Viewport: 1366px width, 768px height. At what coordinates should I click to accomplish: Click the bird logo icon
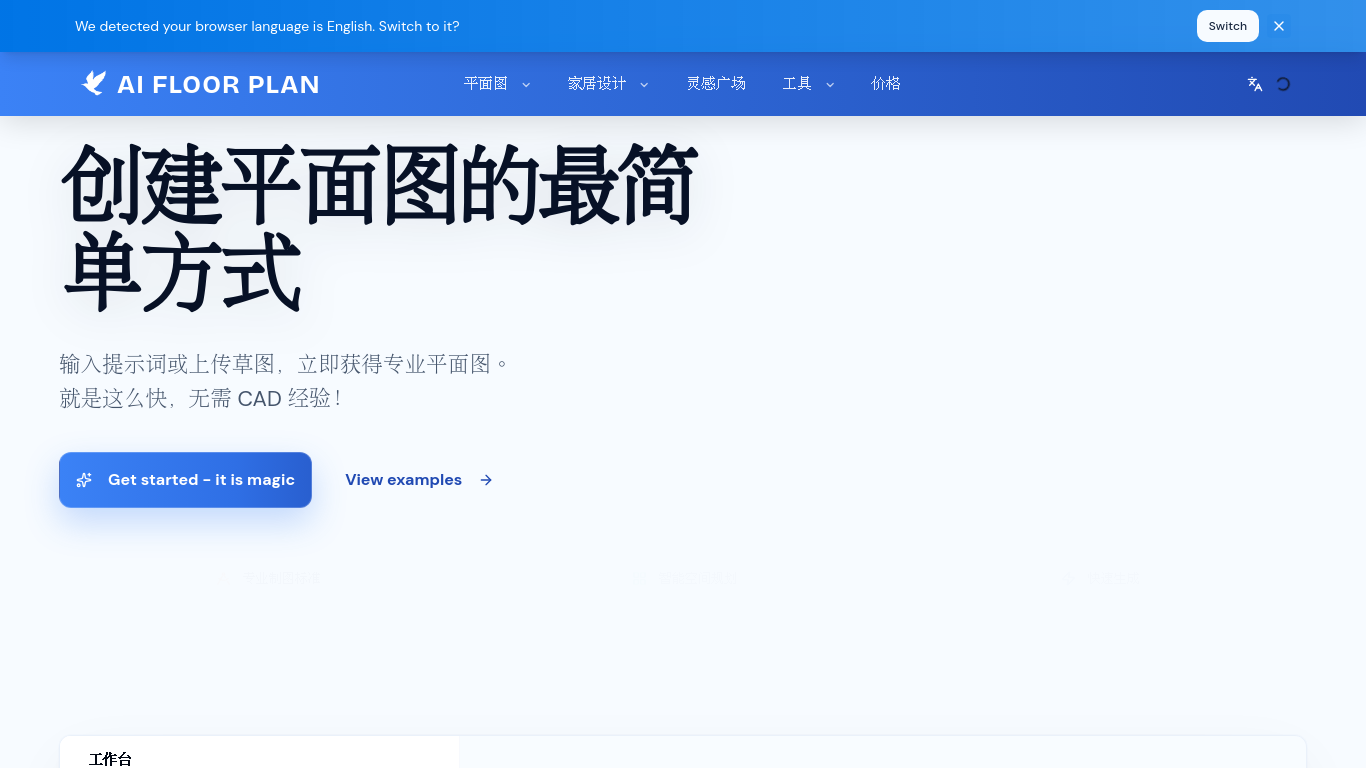pyautogui.click(x=93, y=84)
